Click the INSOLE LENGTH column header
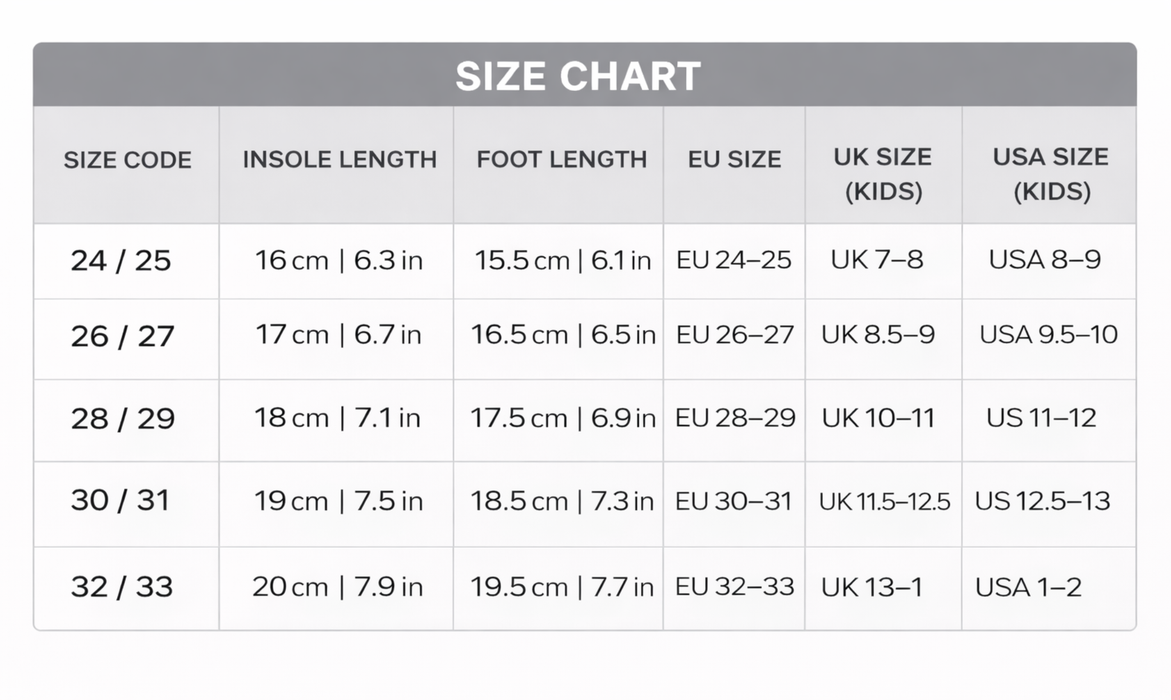Screen dimensions: 1171x700 (x=339, y=159)
